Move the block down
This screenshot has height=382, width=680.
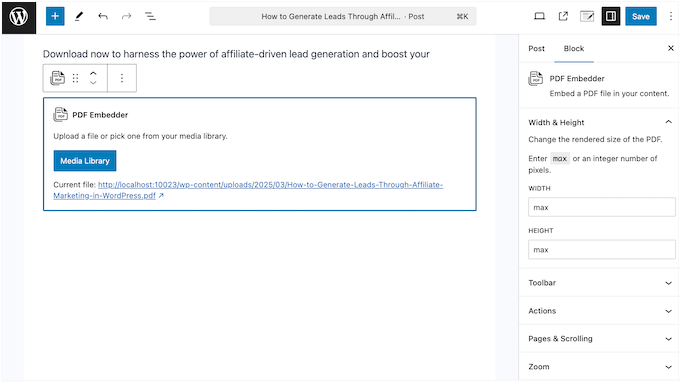pyautogui.click(x=93, y=82)
